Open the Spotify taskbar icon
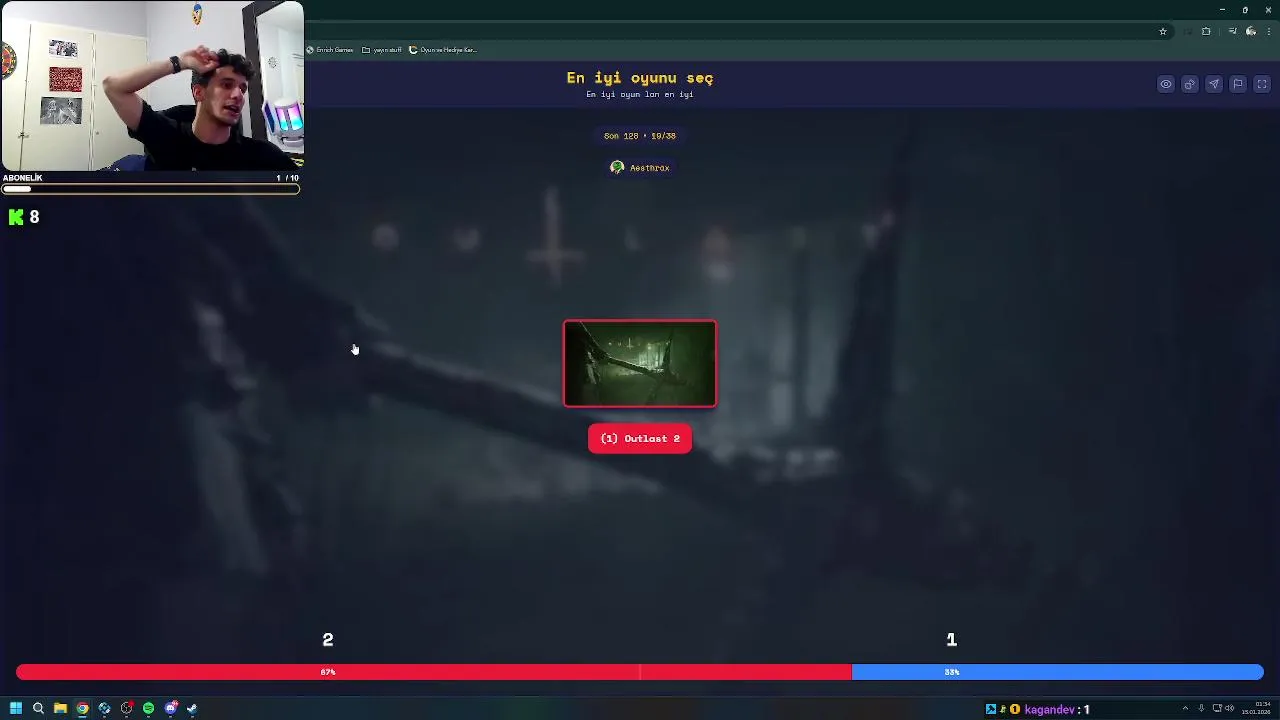Screen dimensions: 1280x720 click(x=148, y=709)
